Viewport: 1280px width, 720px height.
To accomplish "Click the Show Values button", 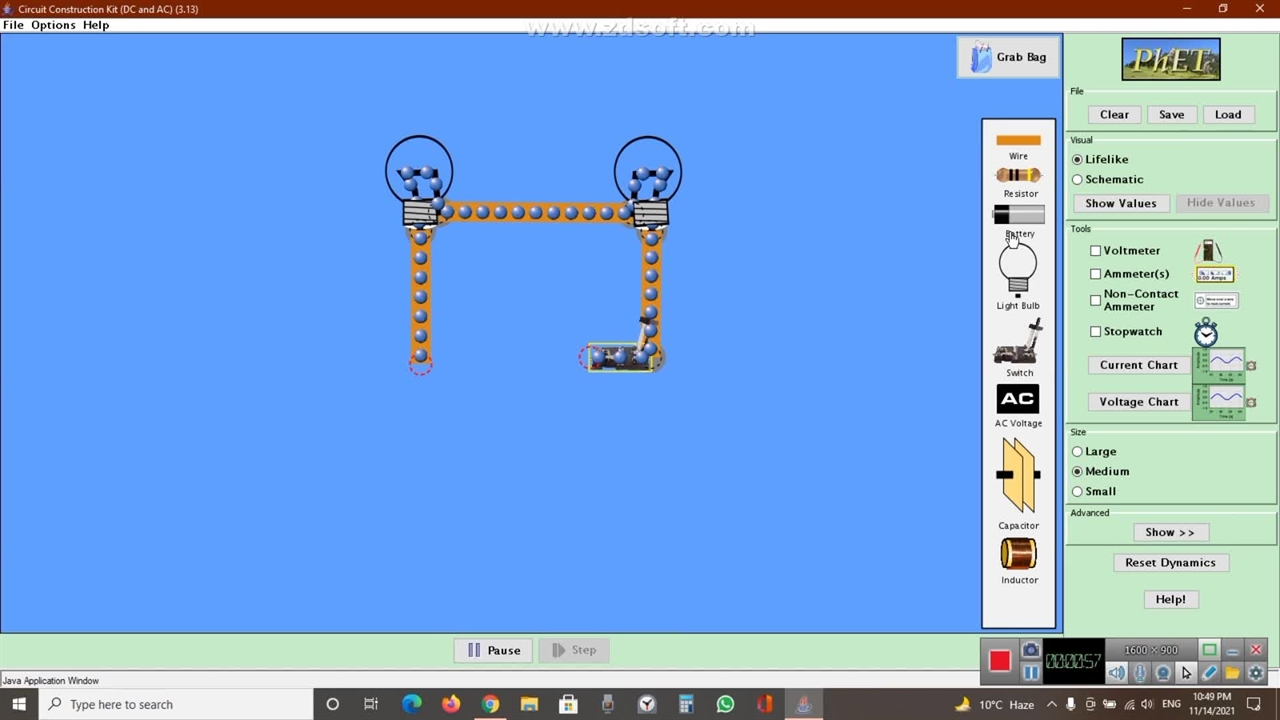I will [x=1120, y=203].
